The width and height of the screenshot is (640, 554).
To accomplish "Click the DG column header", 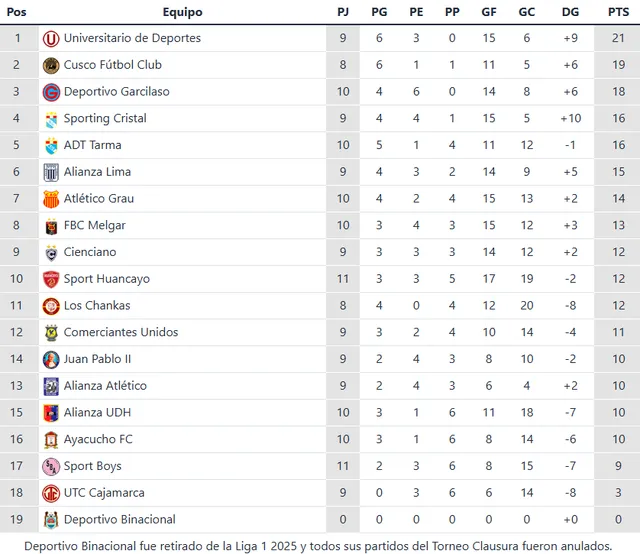I will [570, 12].
